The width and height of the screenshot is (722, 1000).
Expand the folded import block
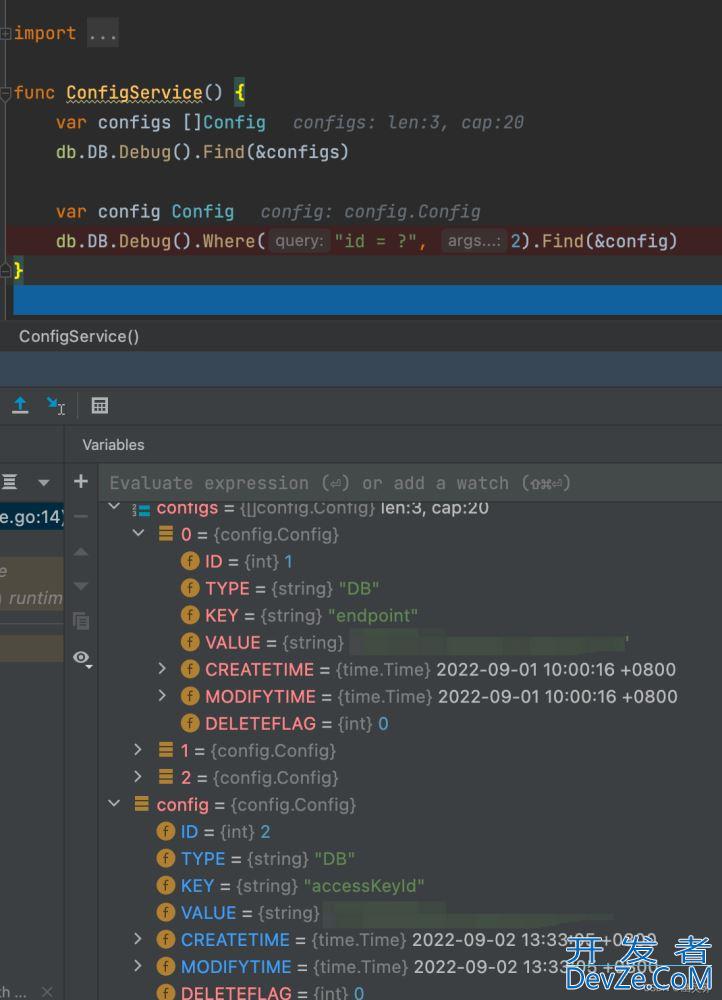click(103, 33)
